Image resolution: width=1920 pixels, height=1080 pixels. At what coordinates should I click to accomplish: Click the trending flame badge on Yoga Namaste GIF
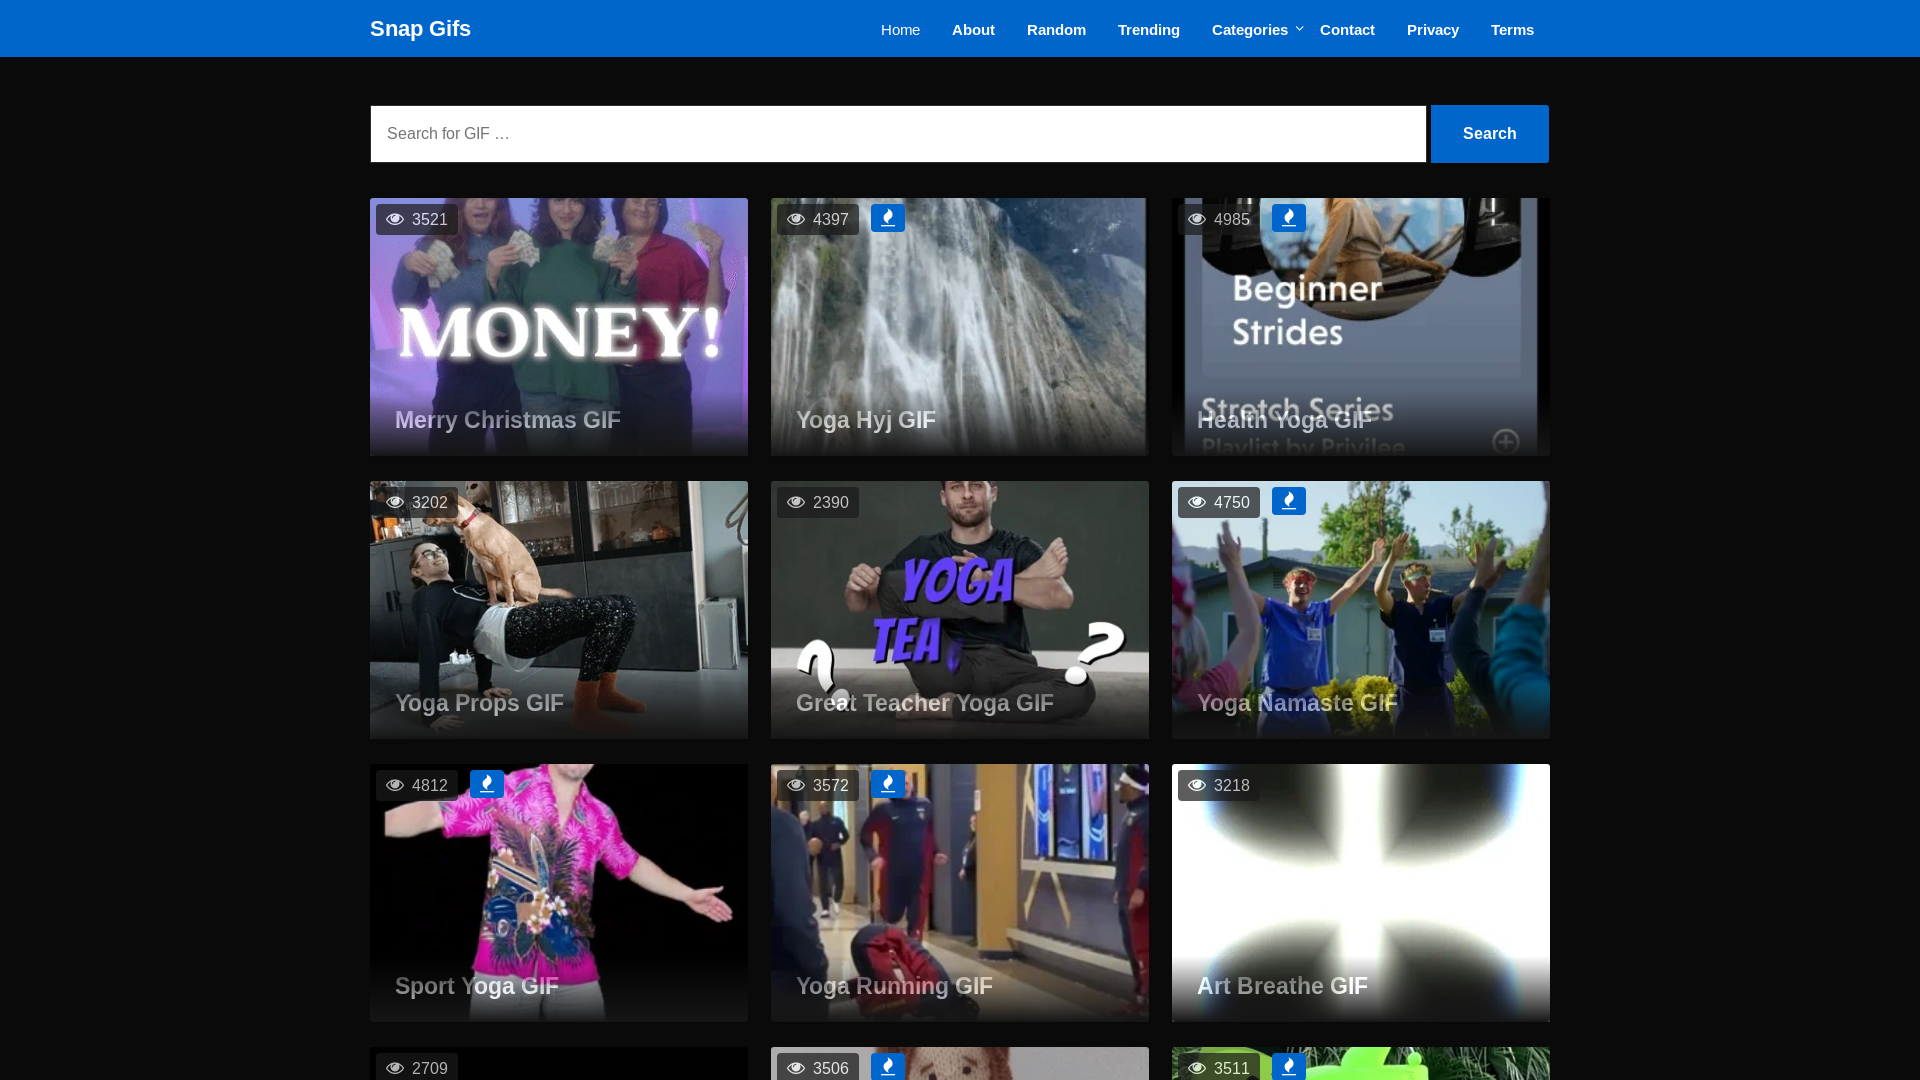[1288, 501]
